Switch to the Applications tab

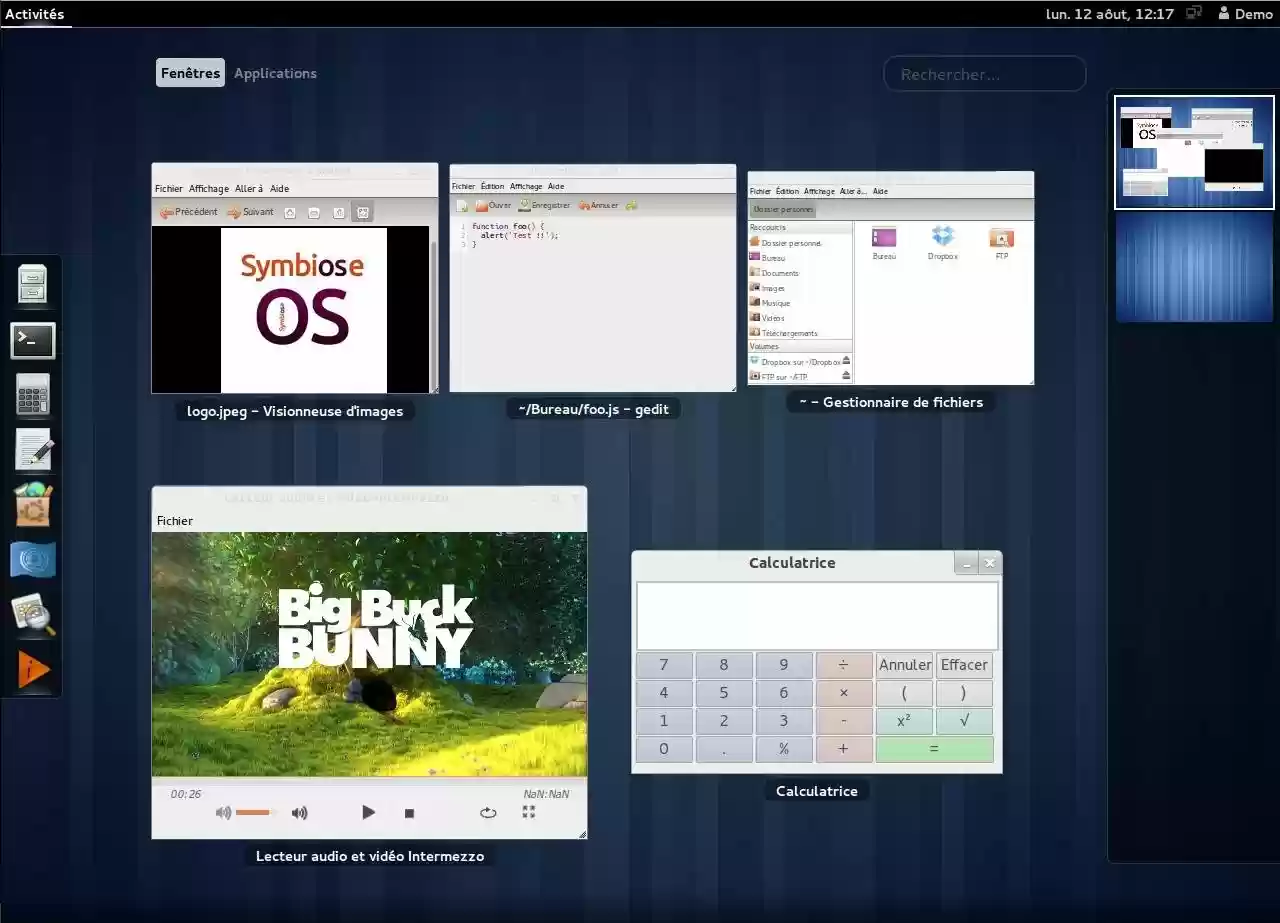pyautogui.click(x=275, y=73)
